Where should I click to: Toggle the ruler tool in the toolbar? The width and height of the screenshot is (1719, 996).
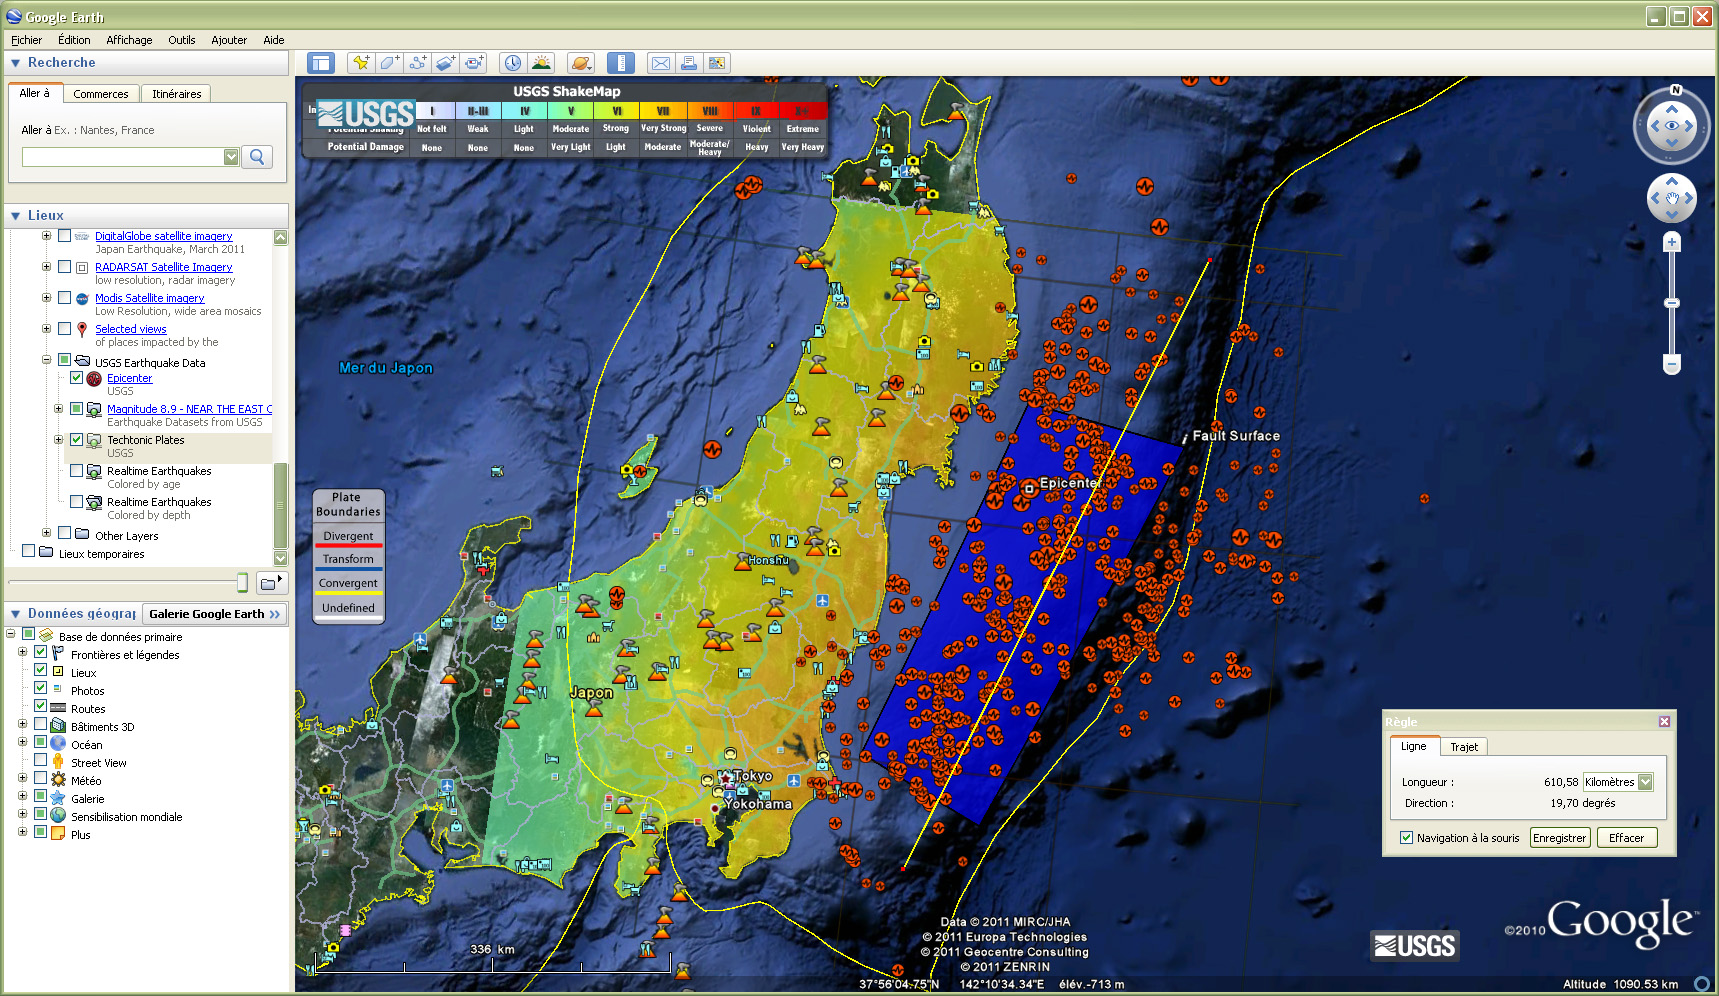click(x=621, y=63)
